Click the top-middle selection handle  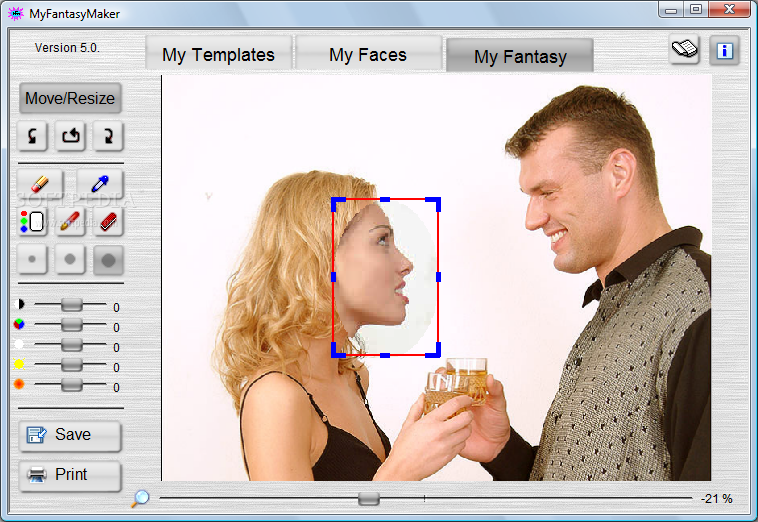[385, 199]
